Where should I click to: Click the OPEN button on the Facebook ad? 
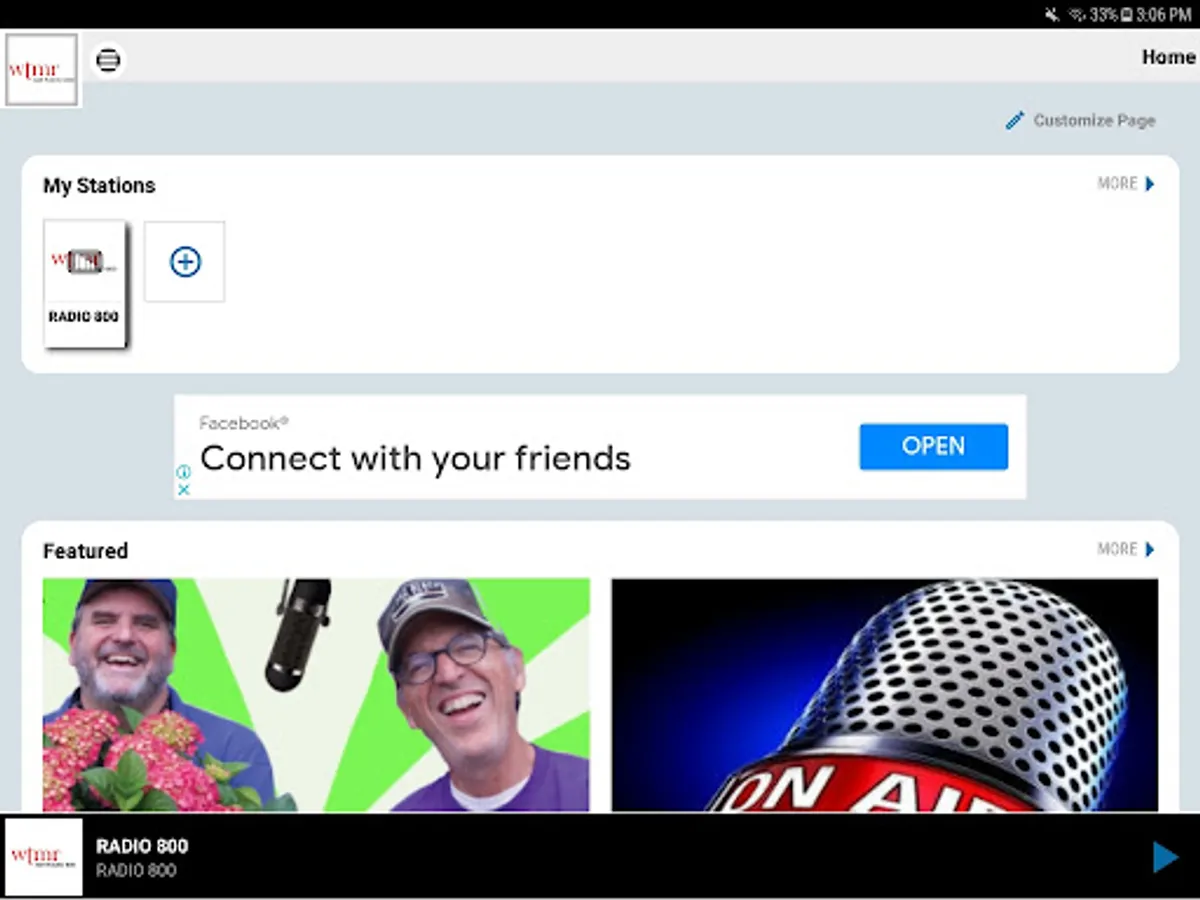click(933, 446)
